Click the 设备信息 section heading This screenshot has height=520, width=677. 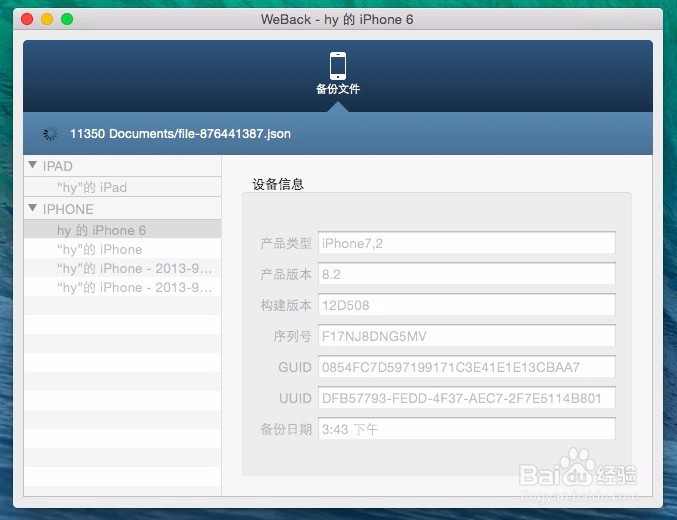pos(278,184)
